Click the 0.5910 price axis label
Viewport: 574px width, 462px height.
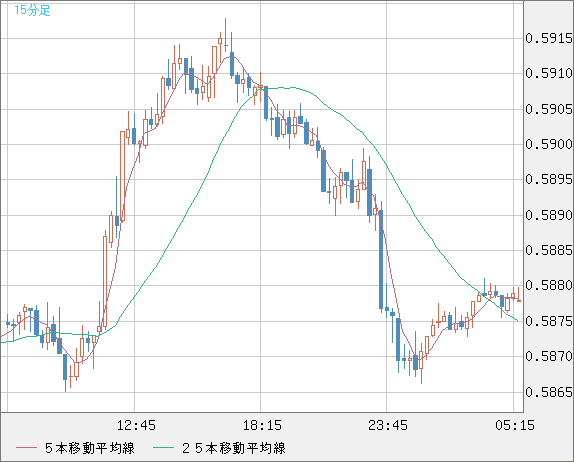point(549,74)
